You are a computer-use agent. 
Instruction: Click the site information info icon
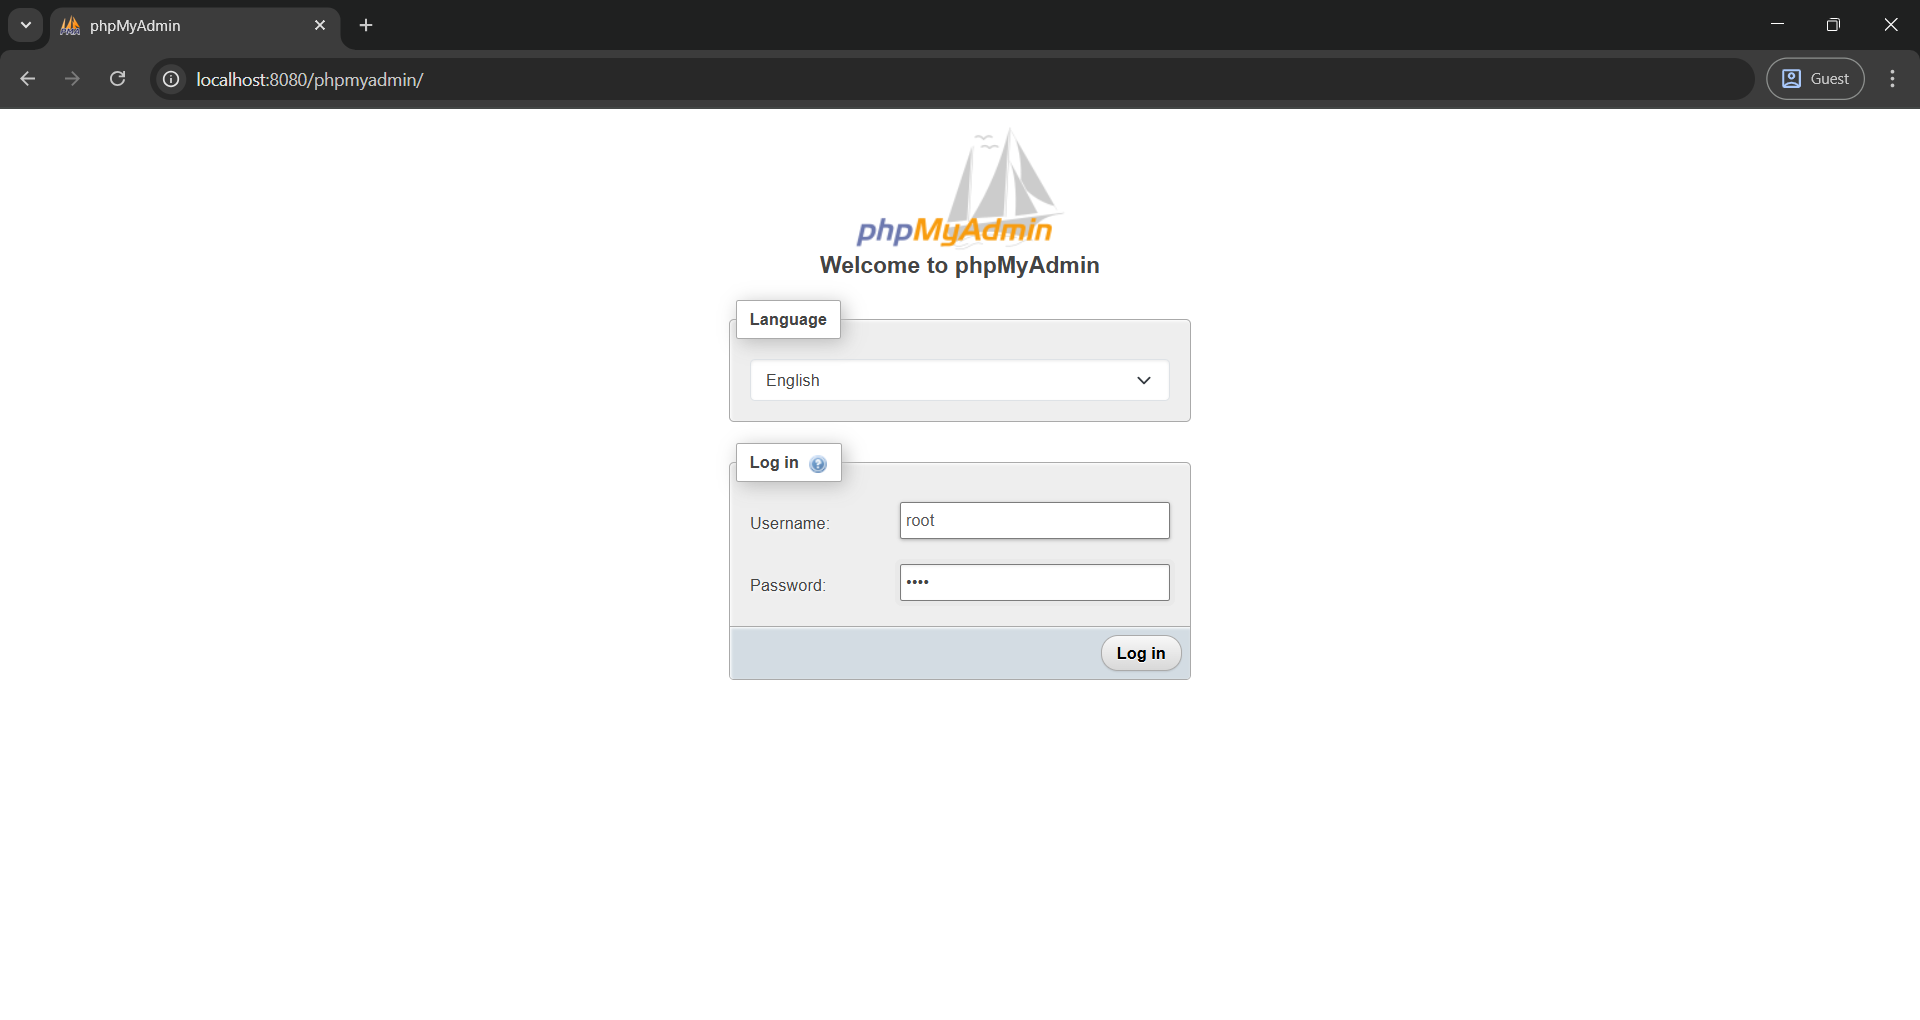click(170, 79)
